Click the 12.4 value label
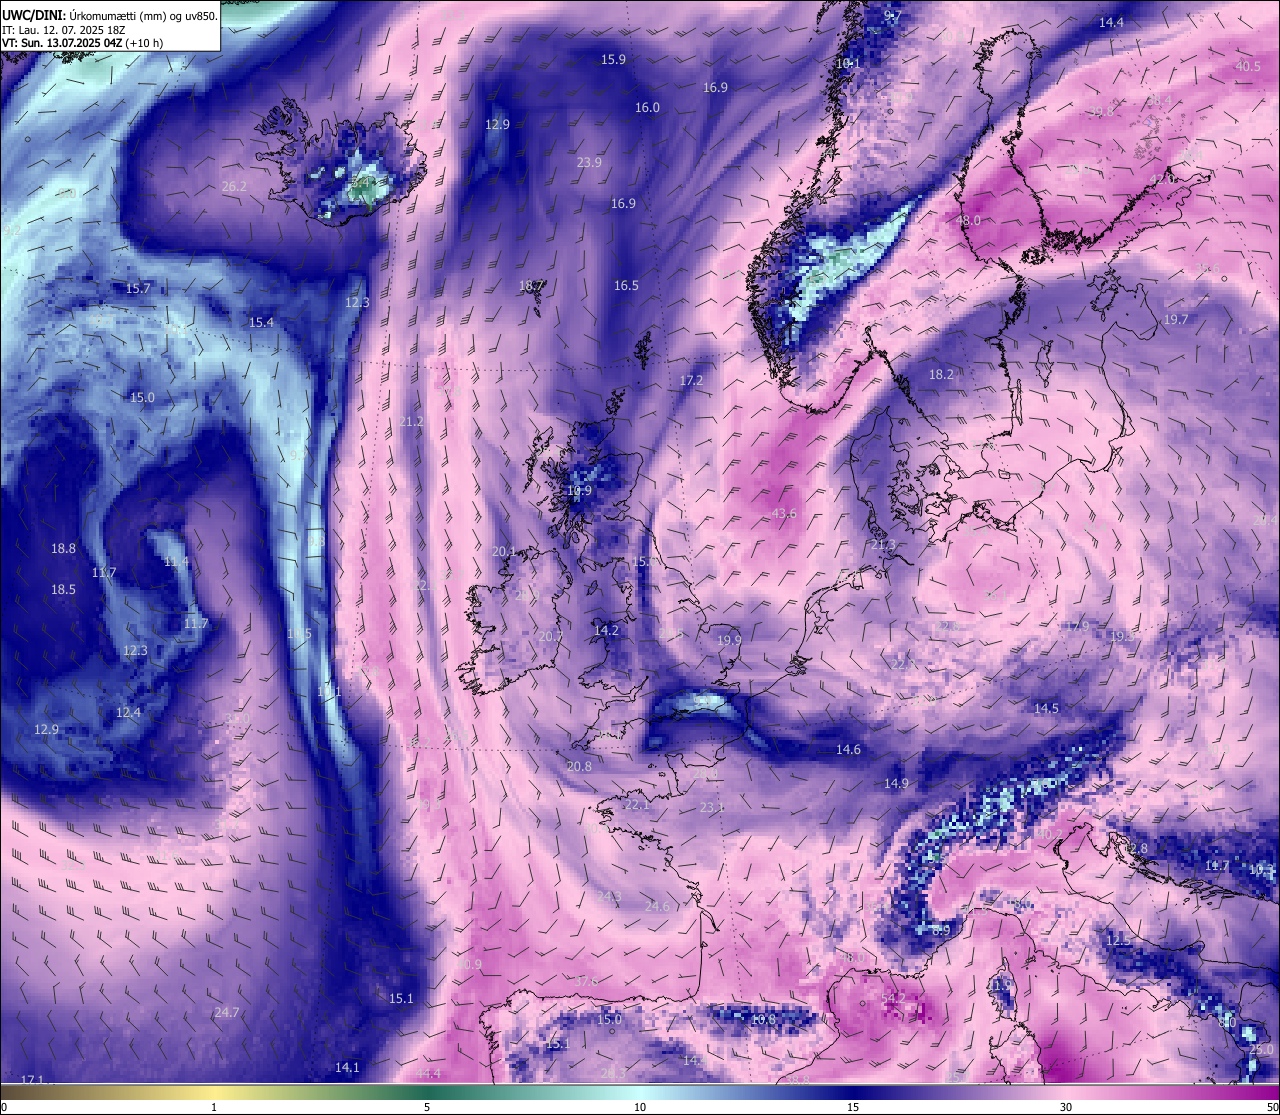This screenshot has width=1280, height=1115. [128, 712]
